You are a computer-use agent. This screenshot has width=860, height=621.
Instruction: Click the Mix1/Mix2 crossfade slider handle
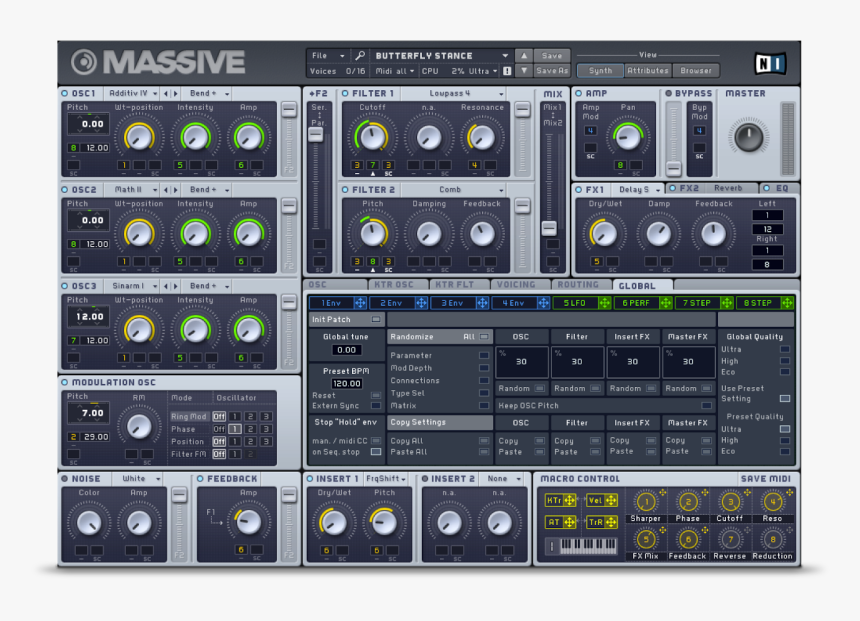point(549,228)
